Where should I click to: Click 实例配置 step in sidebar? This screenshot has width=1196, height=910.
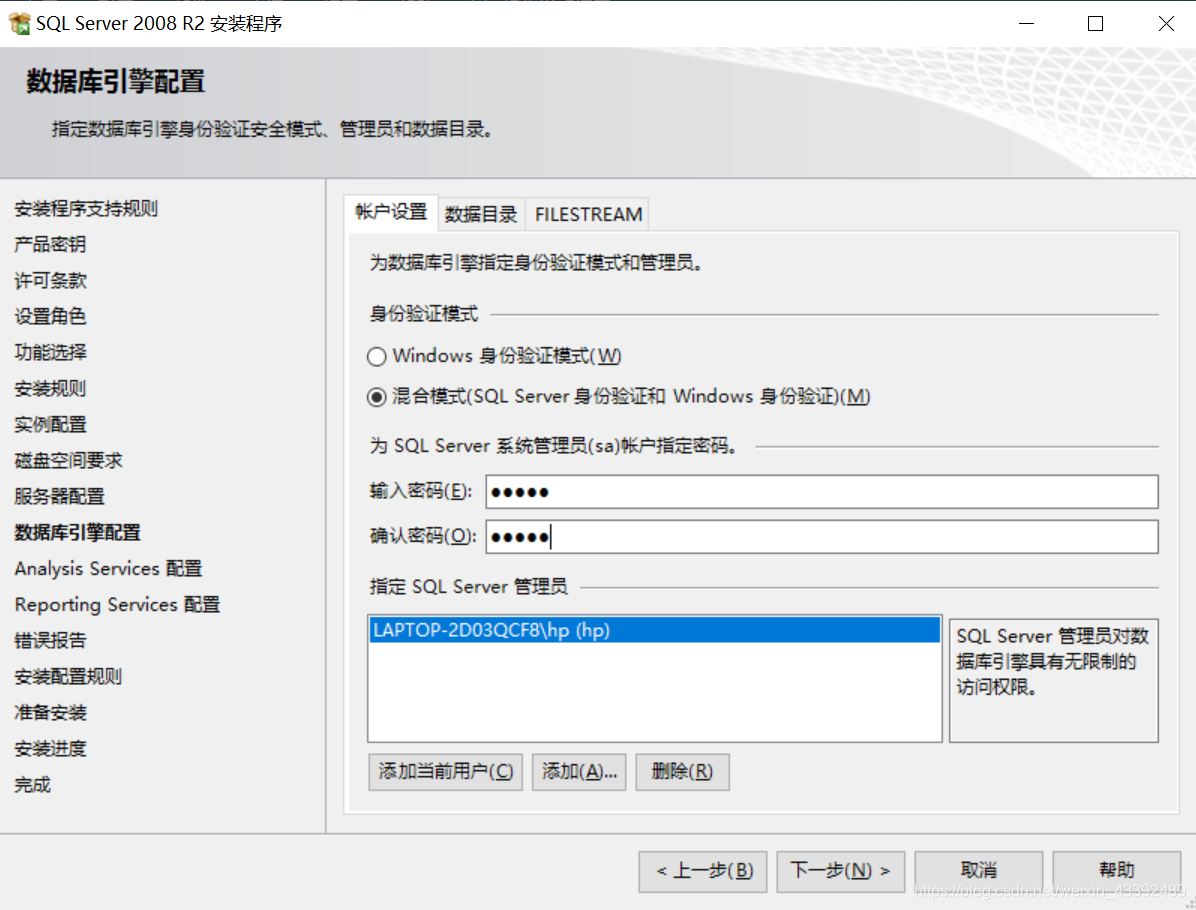[x=50, y=424]
